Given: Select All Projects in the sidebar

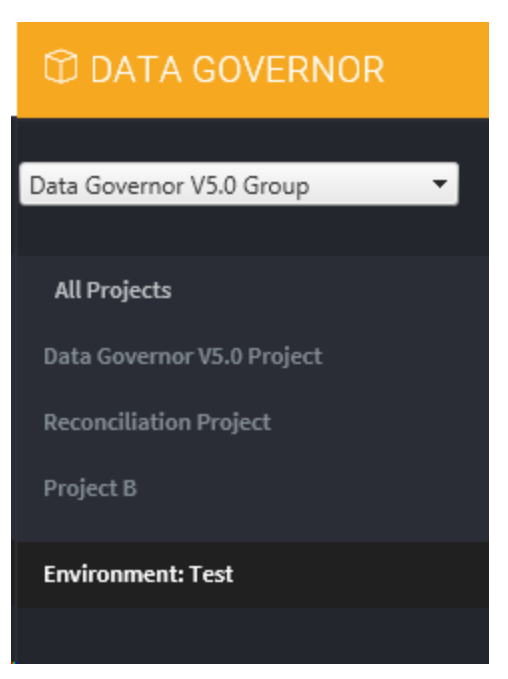Looking at the screenshot, I should pyautogui.click(x=113, y=290).
